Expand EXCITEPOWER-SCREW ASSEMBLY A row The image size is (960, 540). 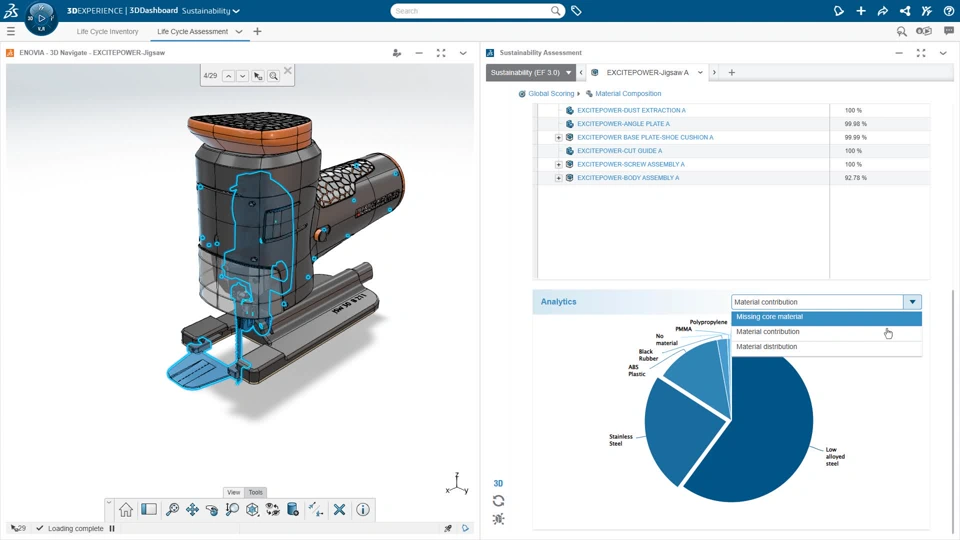pos(558,165)
